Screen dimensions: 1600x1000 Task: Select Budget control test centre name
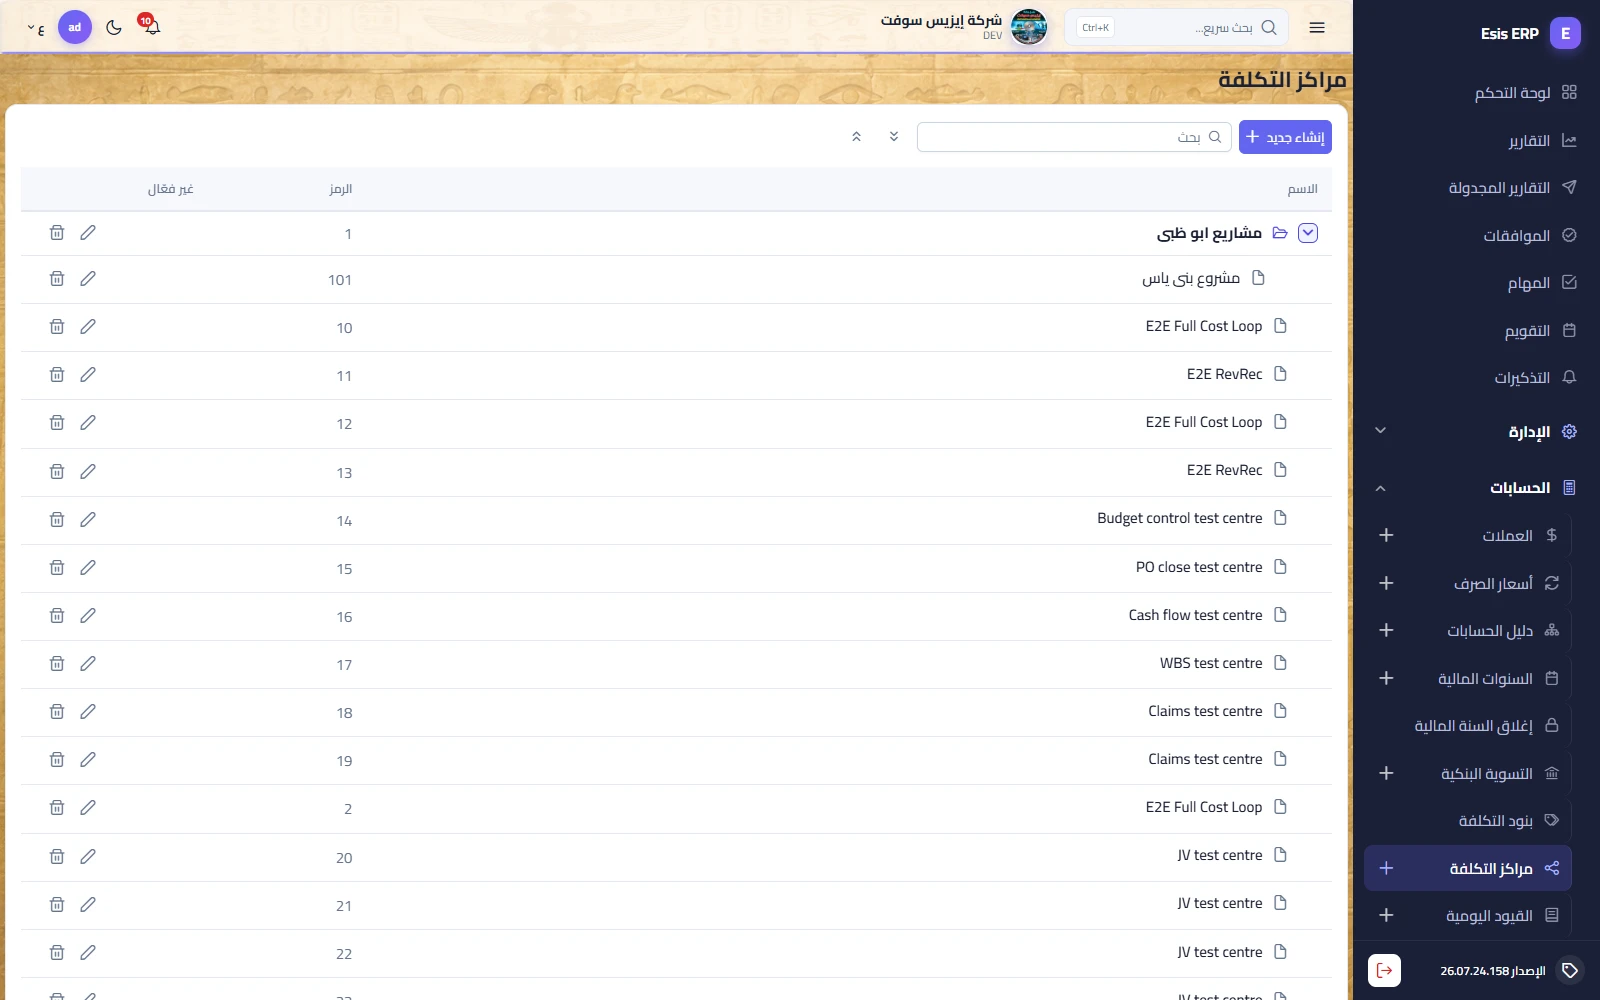point(1179,518)
